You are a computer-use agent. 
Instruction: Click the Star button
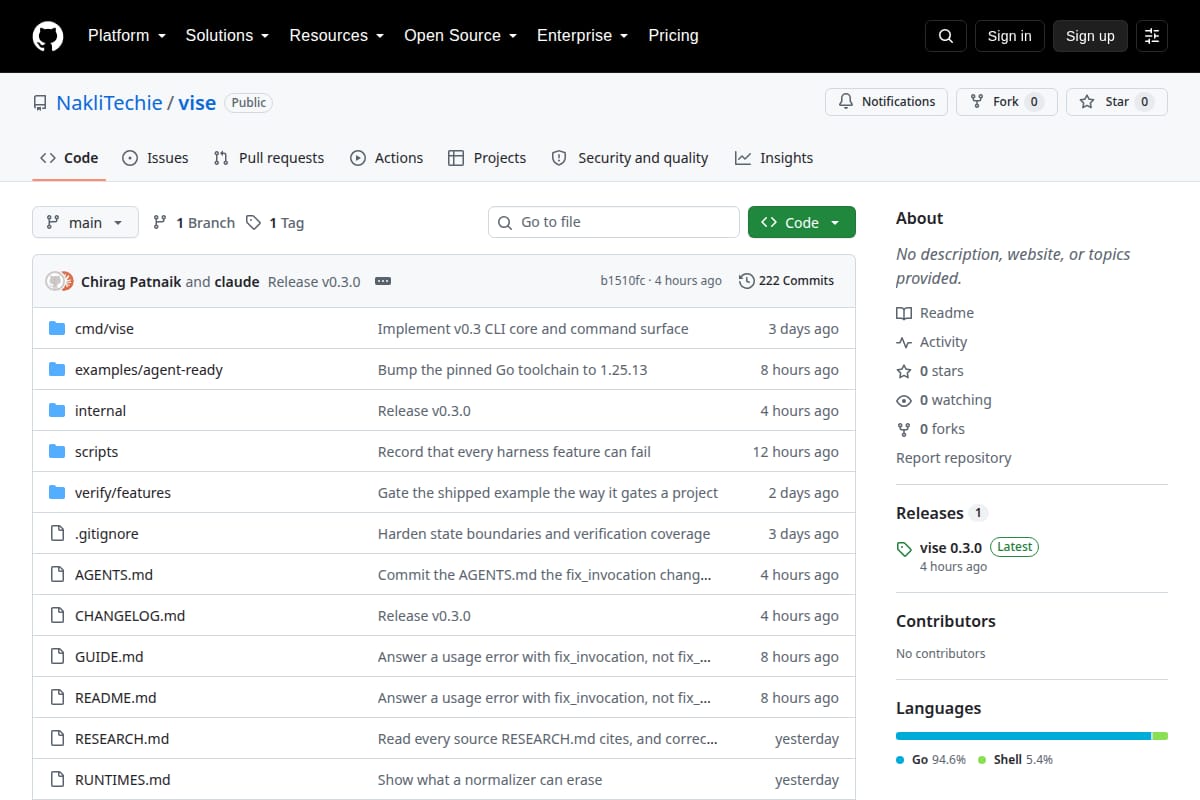1117,102
